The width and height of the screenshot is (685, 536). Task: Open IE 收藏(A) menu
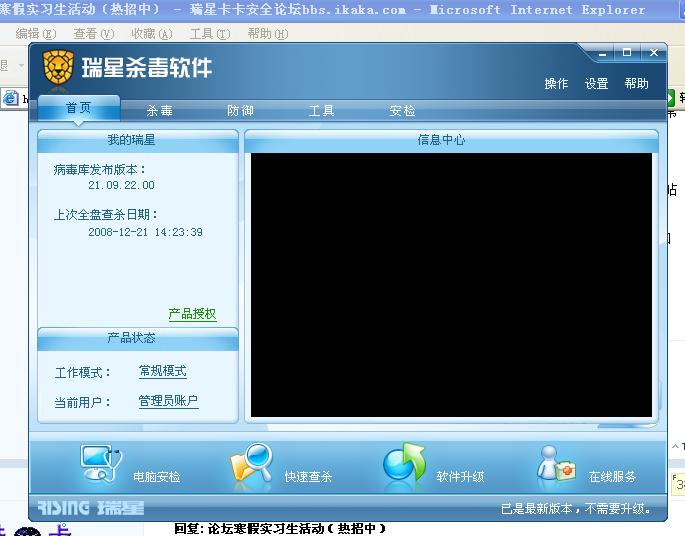[152, 34]
